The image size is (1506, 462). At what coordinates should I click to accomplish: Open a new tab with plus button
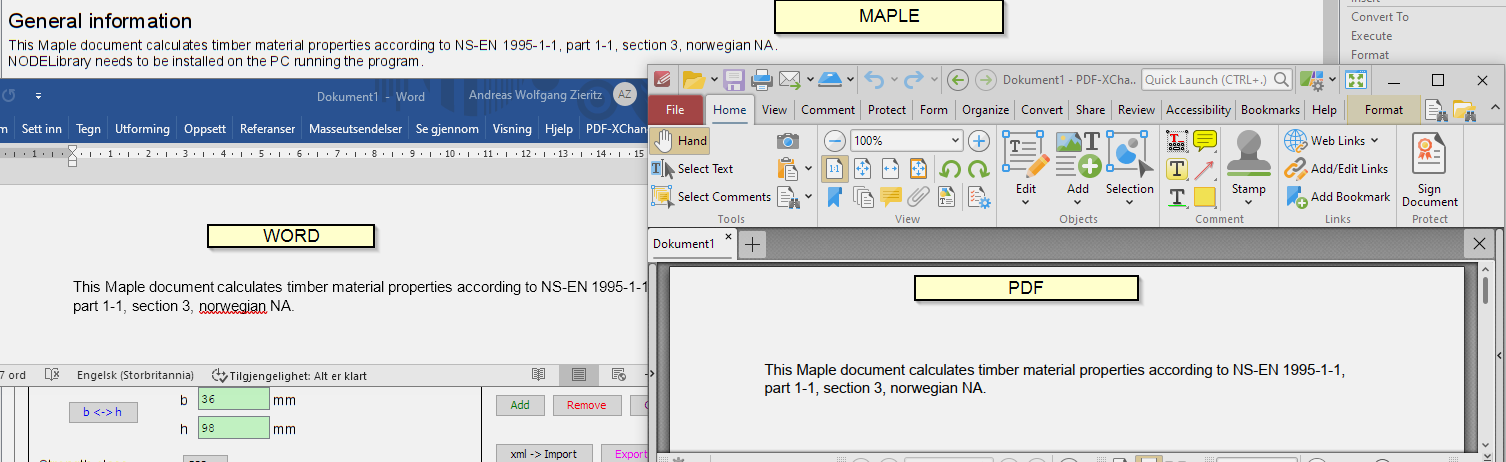752,244
